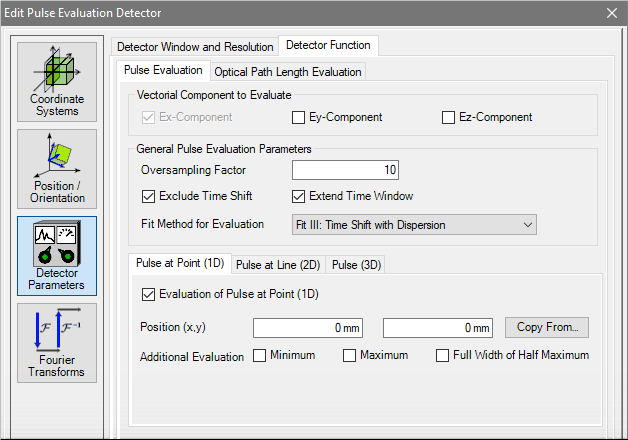Close the Edit Pulse Evaluation Detector dialog
Viewport: 628px width, 440px height.
click(612, 13)
